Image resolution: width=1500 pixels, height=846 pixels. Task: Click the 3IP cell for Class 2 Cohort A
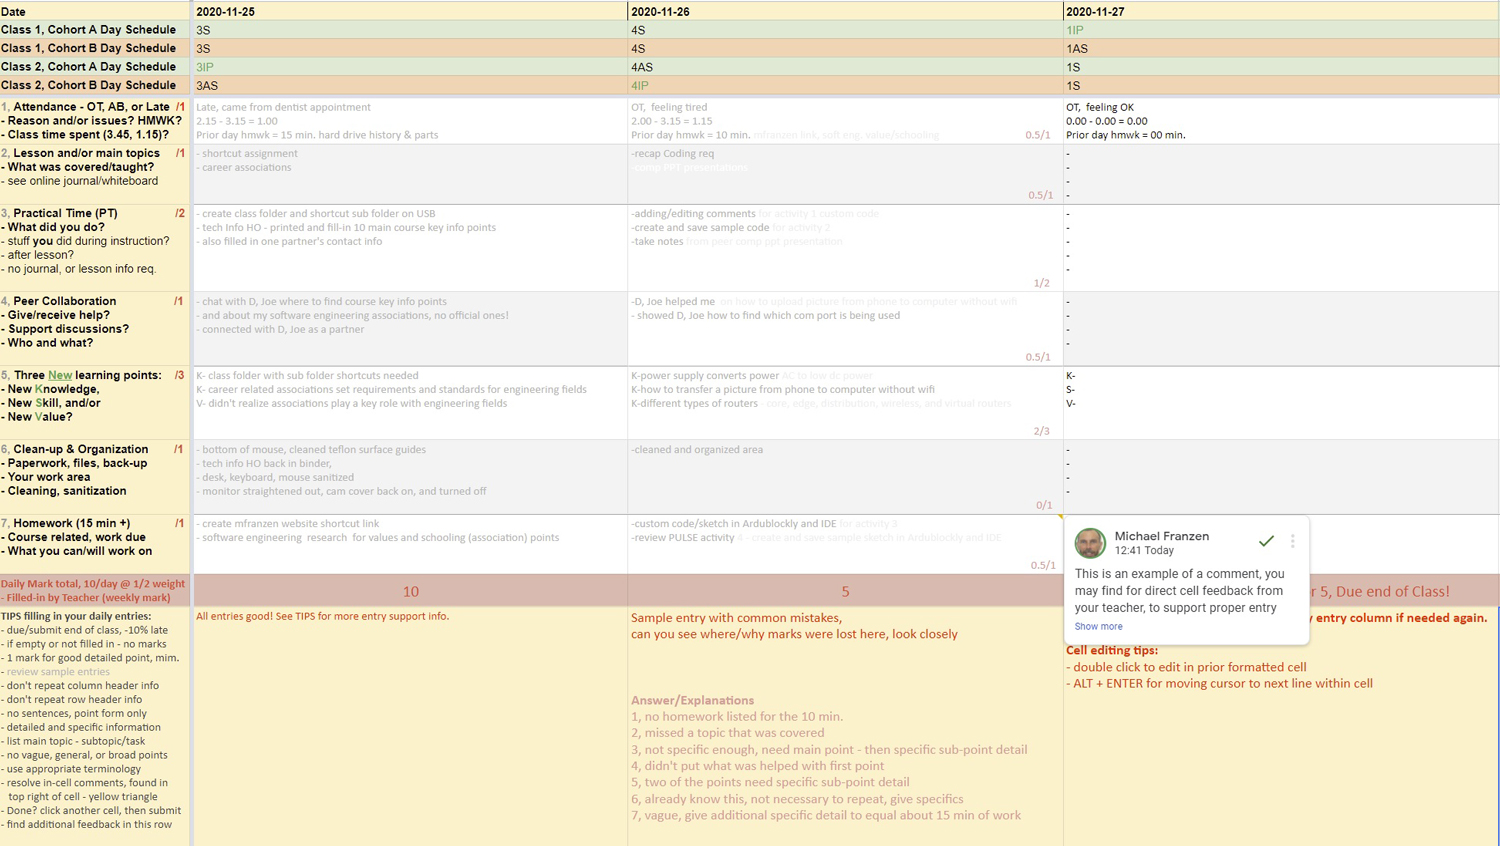point(410,67)
